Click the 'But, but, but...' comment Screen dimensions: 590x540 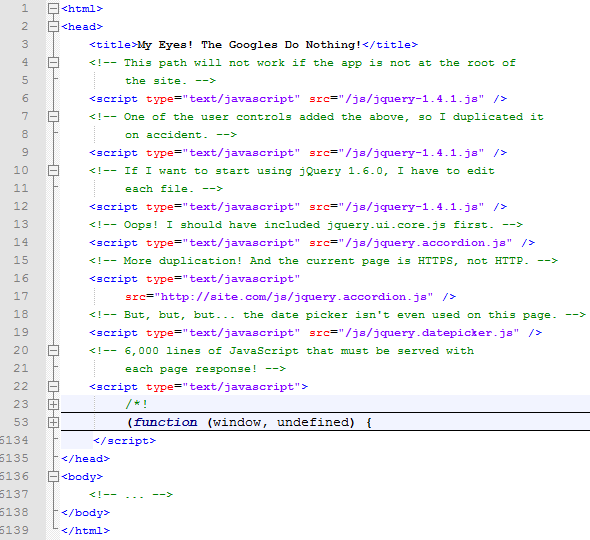(x=338, y=315)
